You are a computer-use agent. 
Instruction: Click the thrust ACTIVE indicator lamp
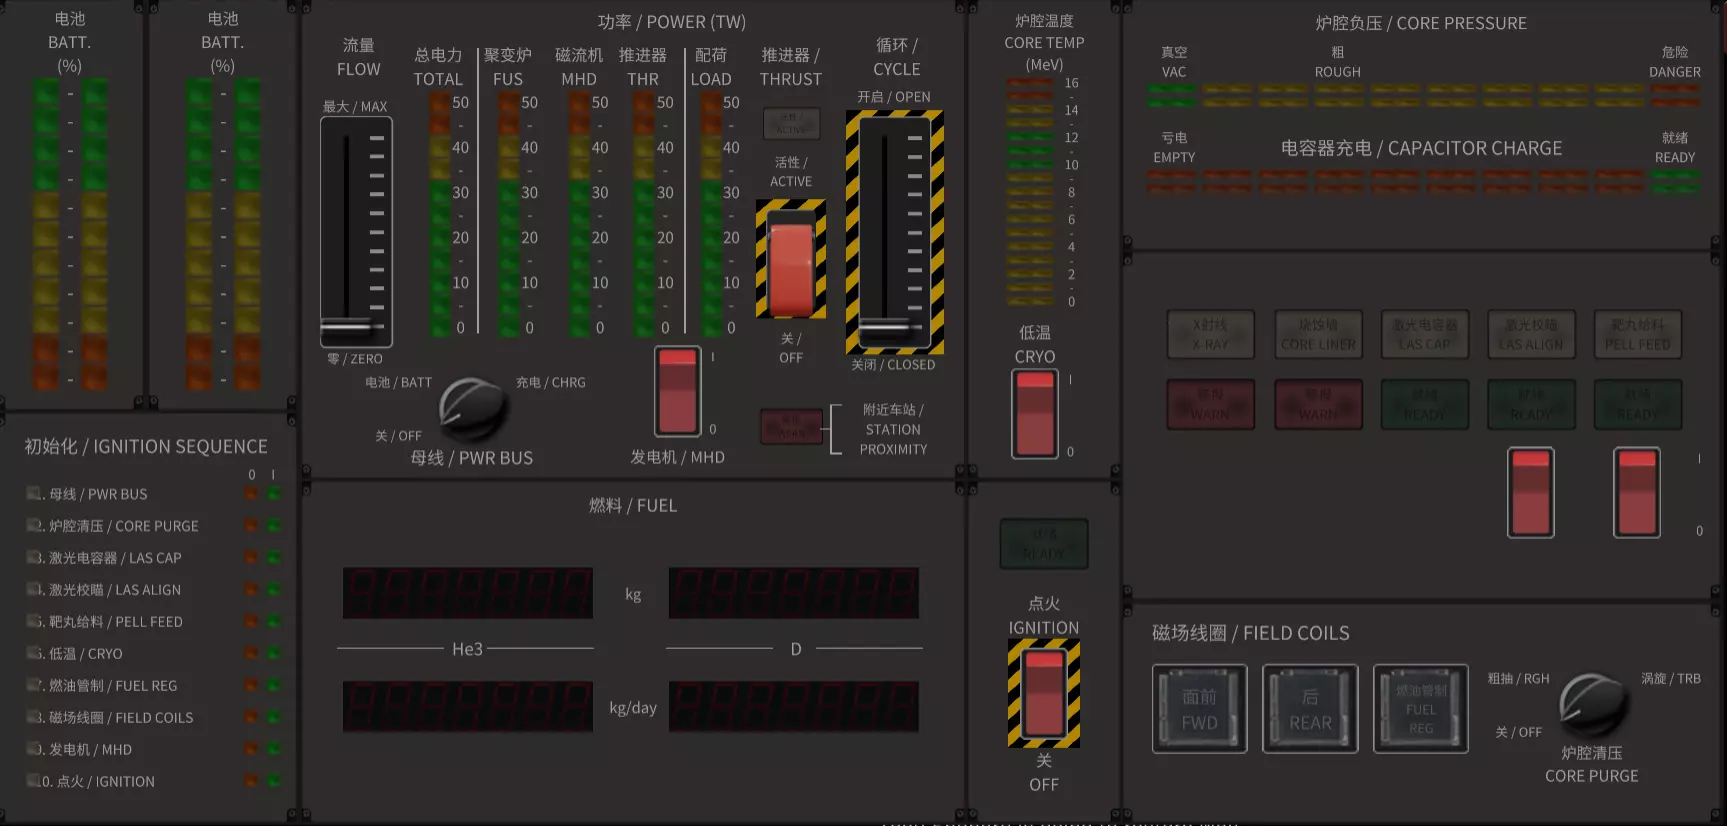[791, 124]
